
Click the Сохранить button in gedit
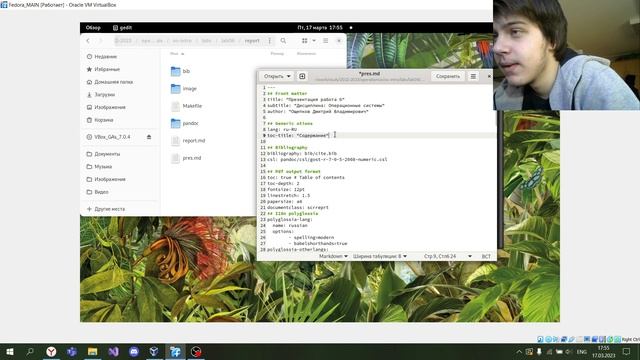(448, 76)
